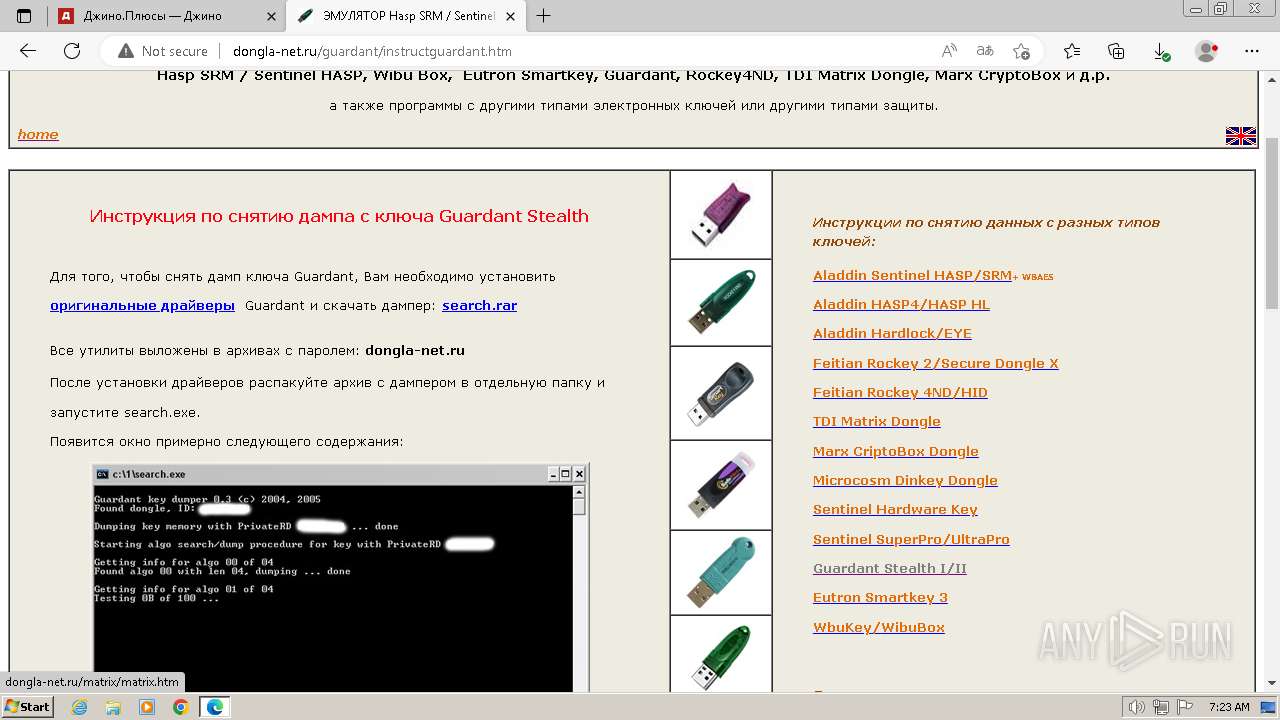Open WbuKey/WibuBox link
This screenshot has height=720, width=1280.
878,627
